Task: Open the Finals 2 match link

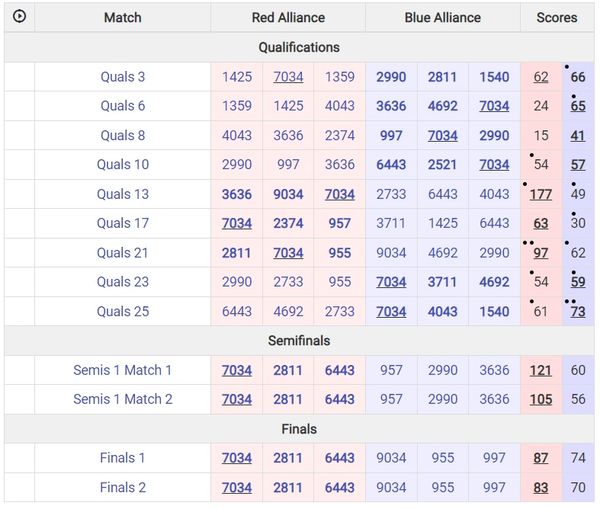Action: [122, 487]
